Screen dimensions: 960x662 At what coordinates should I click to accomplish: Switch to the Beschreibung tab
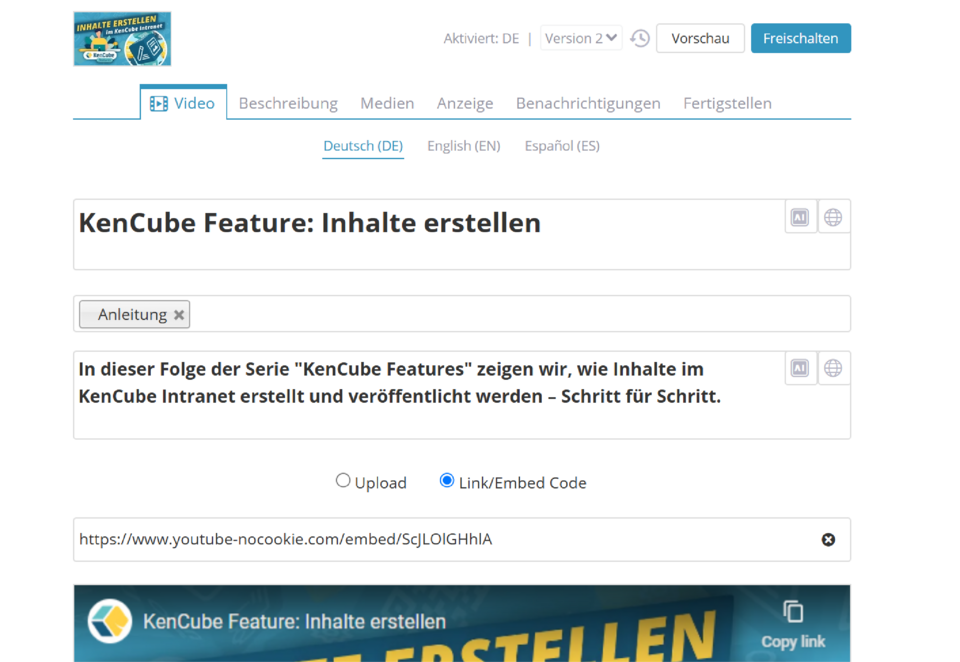[x=288, y=103]
